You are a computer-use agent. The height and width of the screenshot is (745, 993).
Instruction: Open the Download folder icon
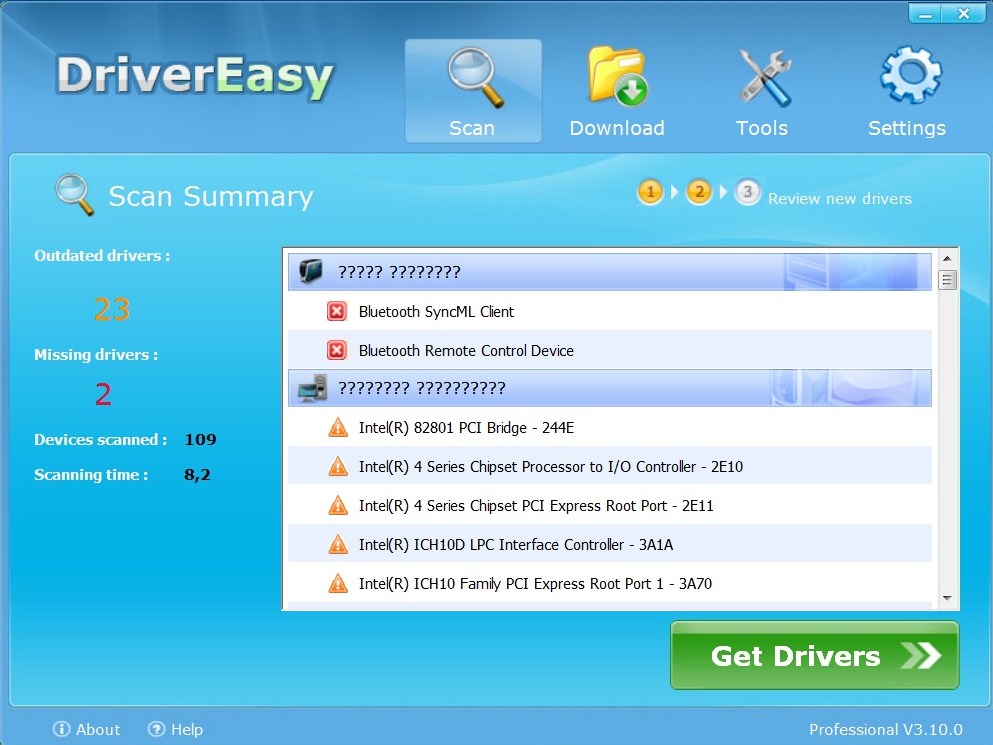pos(617,75)
